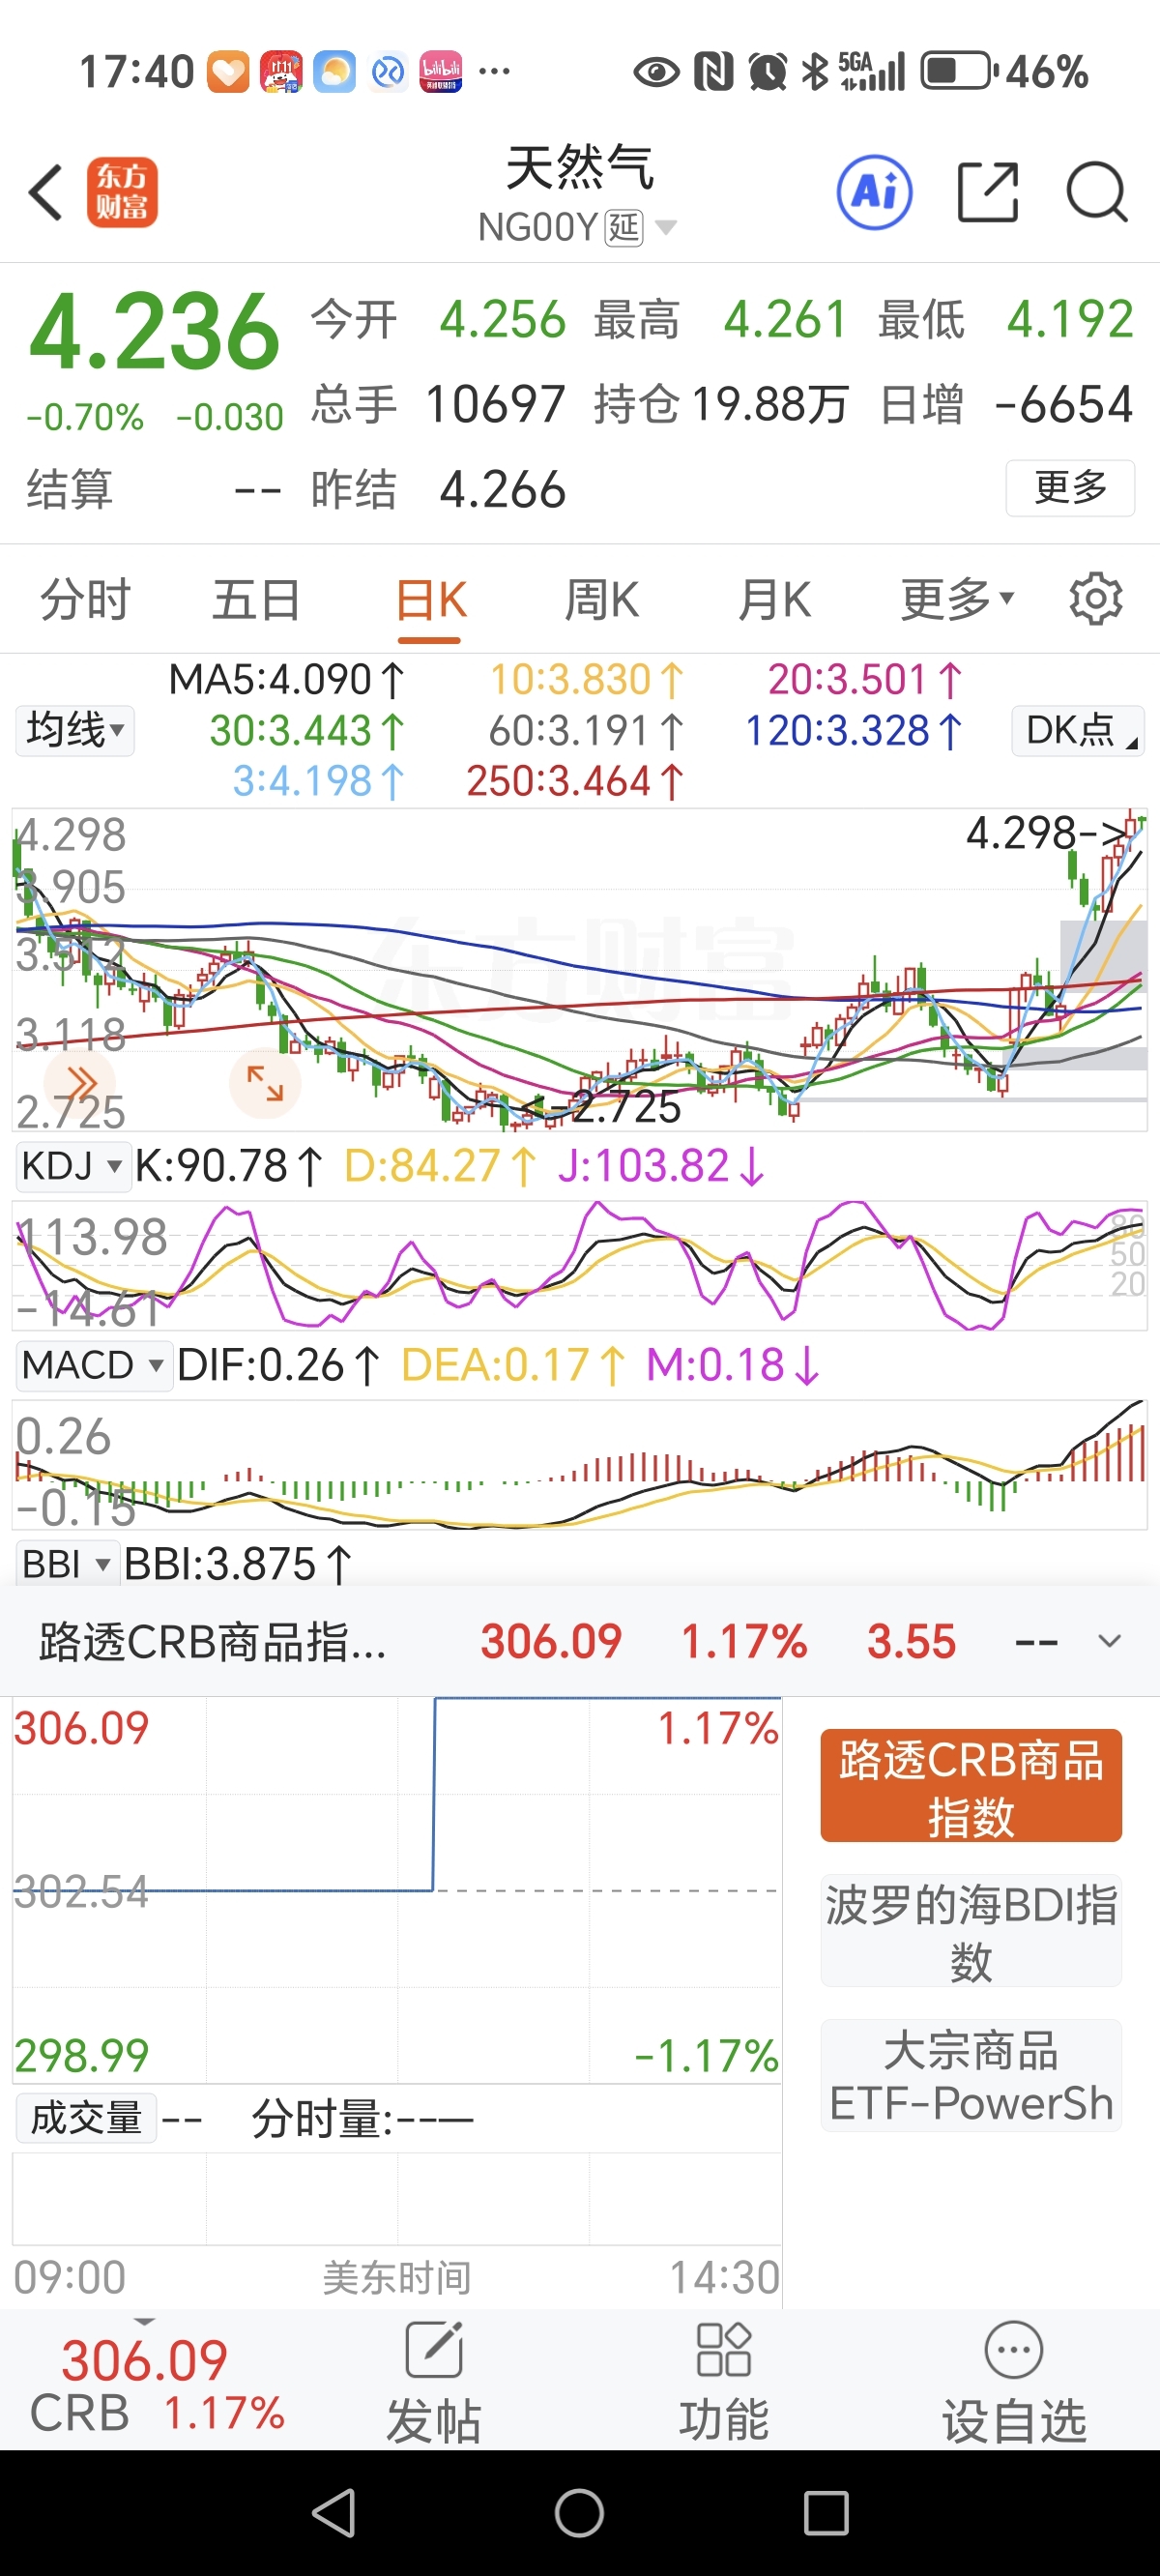Switch to the 分时 tab

[x=85, y=600]
